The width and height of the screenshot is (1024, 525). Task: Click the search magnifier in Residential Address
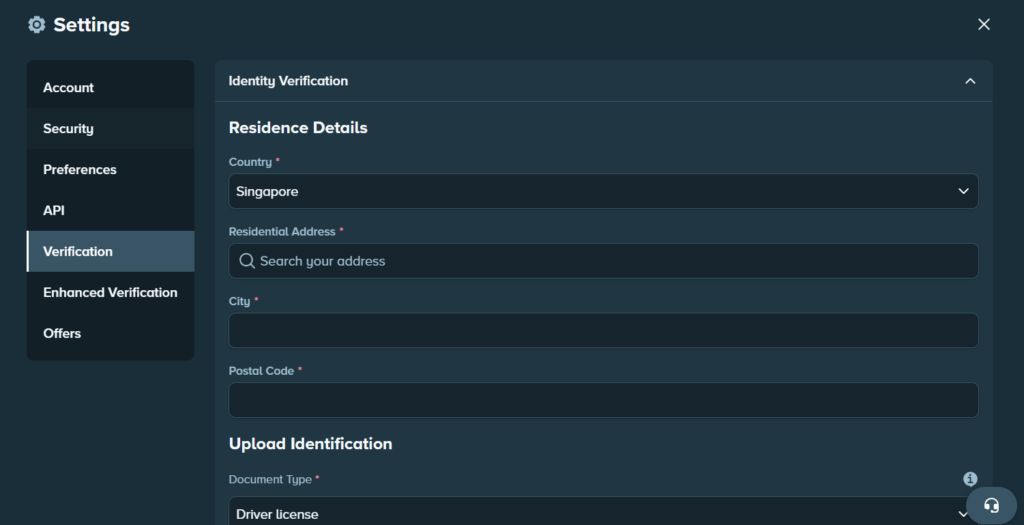coord(247,261)
